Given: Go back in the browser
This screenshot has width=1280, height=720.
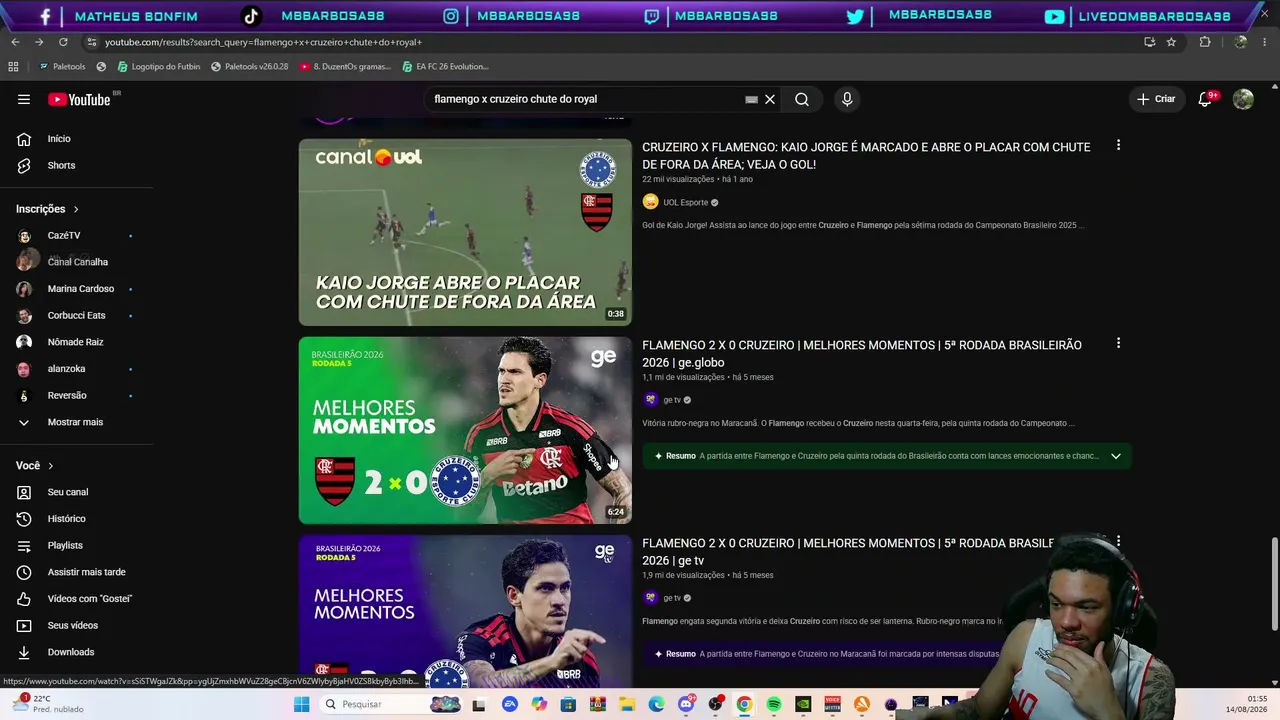Looking at the screenshot, I should pos(15,42).
